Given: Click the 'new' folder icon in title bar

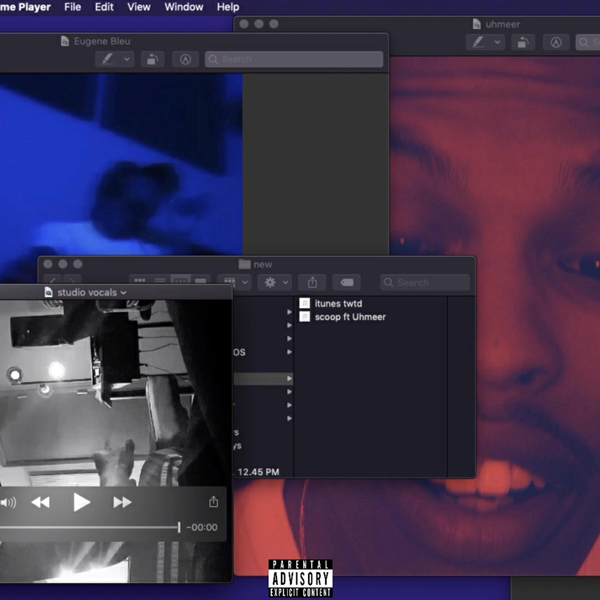Looking at the screenshot, I should click(x=245, y=264).
